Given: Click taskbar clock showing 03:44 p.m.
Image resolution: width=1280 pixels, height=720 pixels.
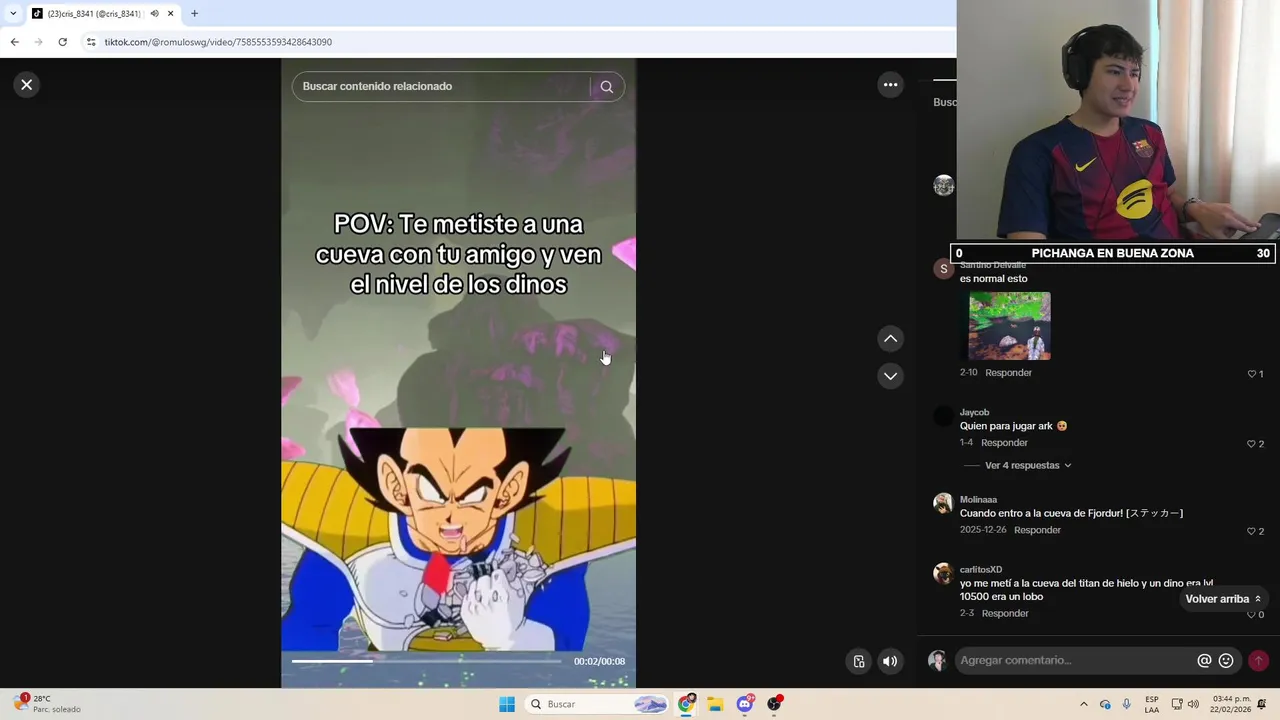Looking at the screenshot, I should [1231, 704].
